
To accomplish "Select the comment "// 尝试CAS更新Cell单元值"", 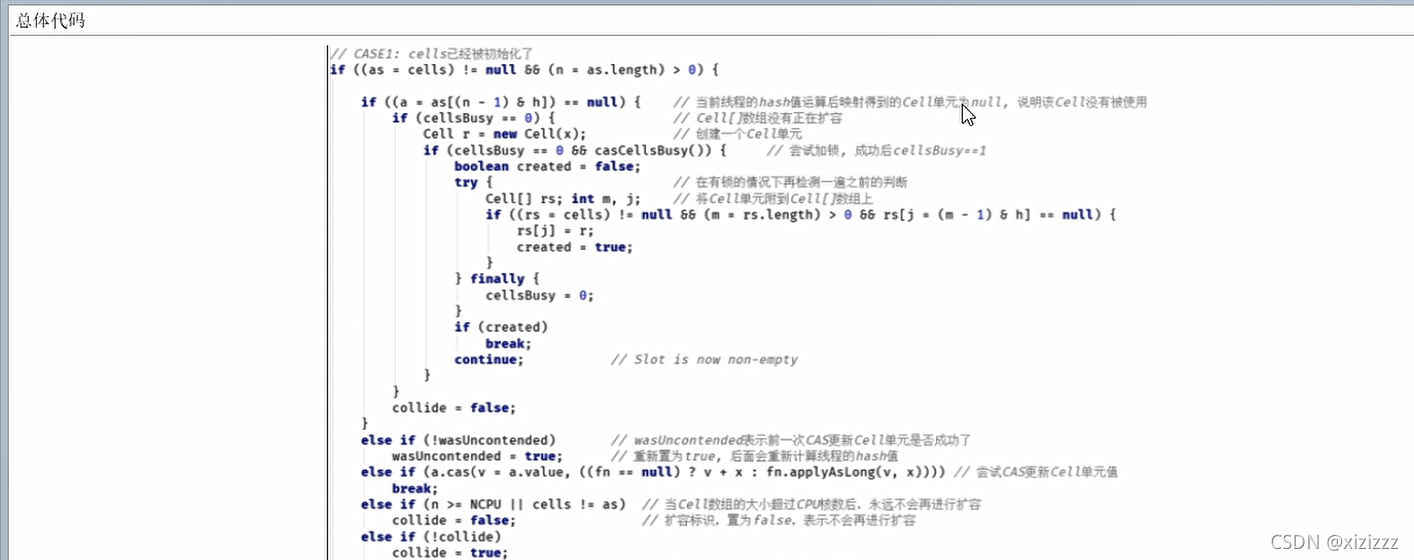I will 1036,472.
